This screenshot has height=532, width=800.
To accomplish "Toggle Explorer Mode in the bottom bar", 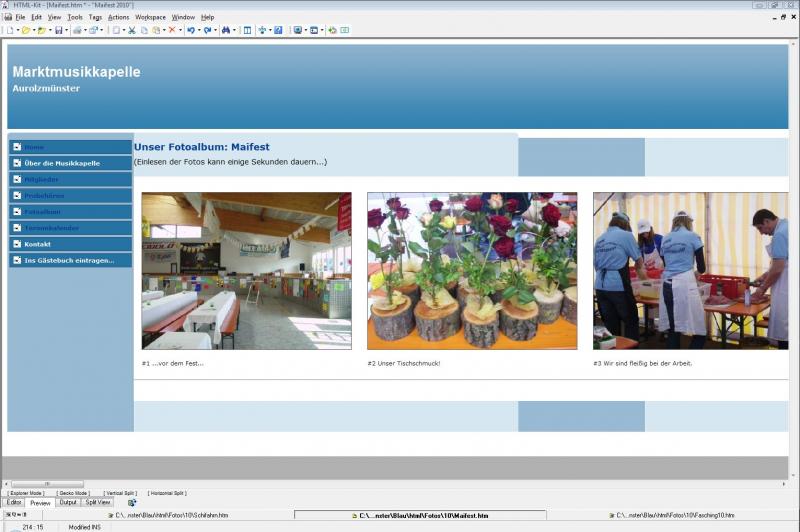I will point(26,493).
